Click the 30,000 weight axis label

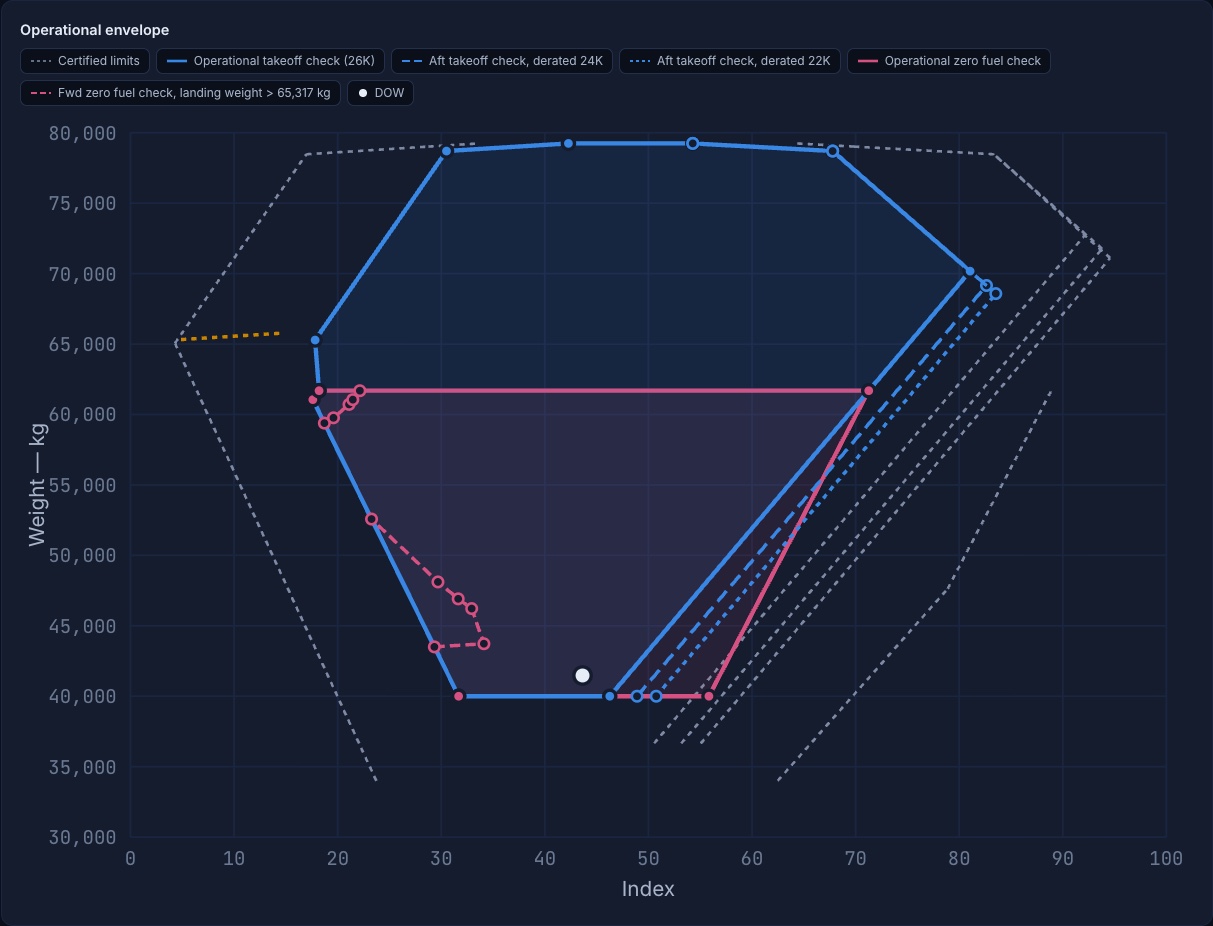pos(83,837)
